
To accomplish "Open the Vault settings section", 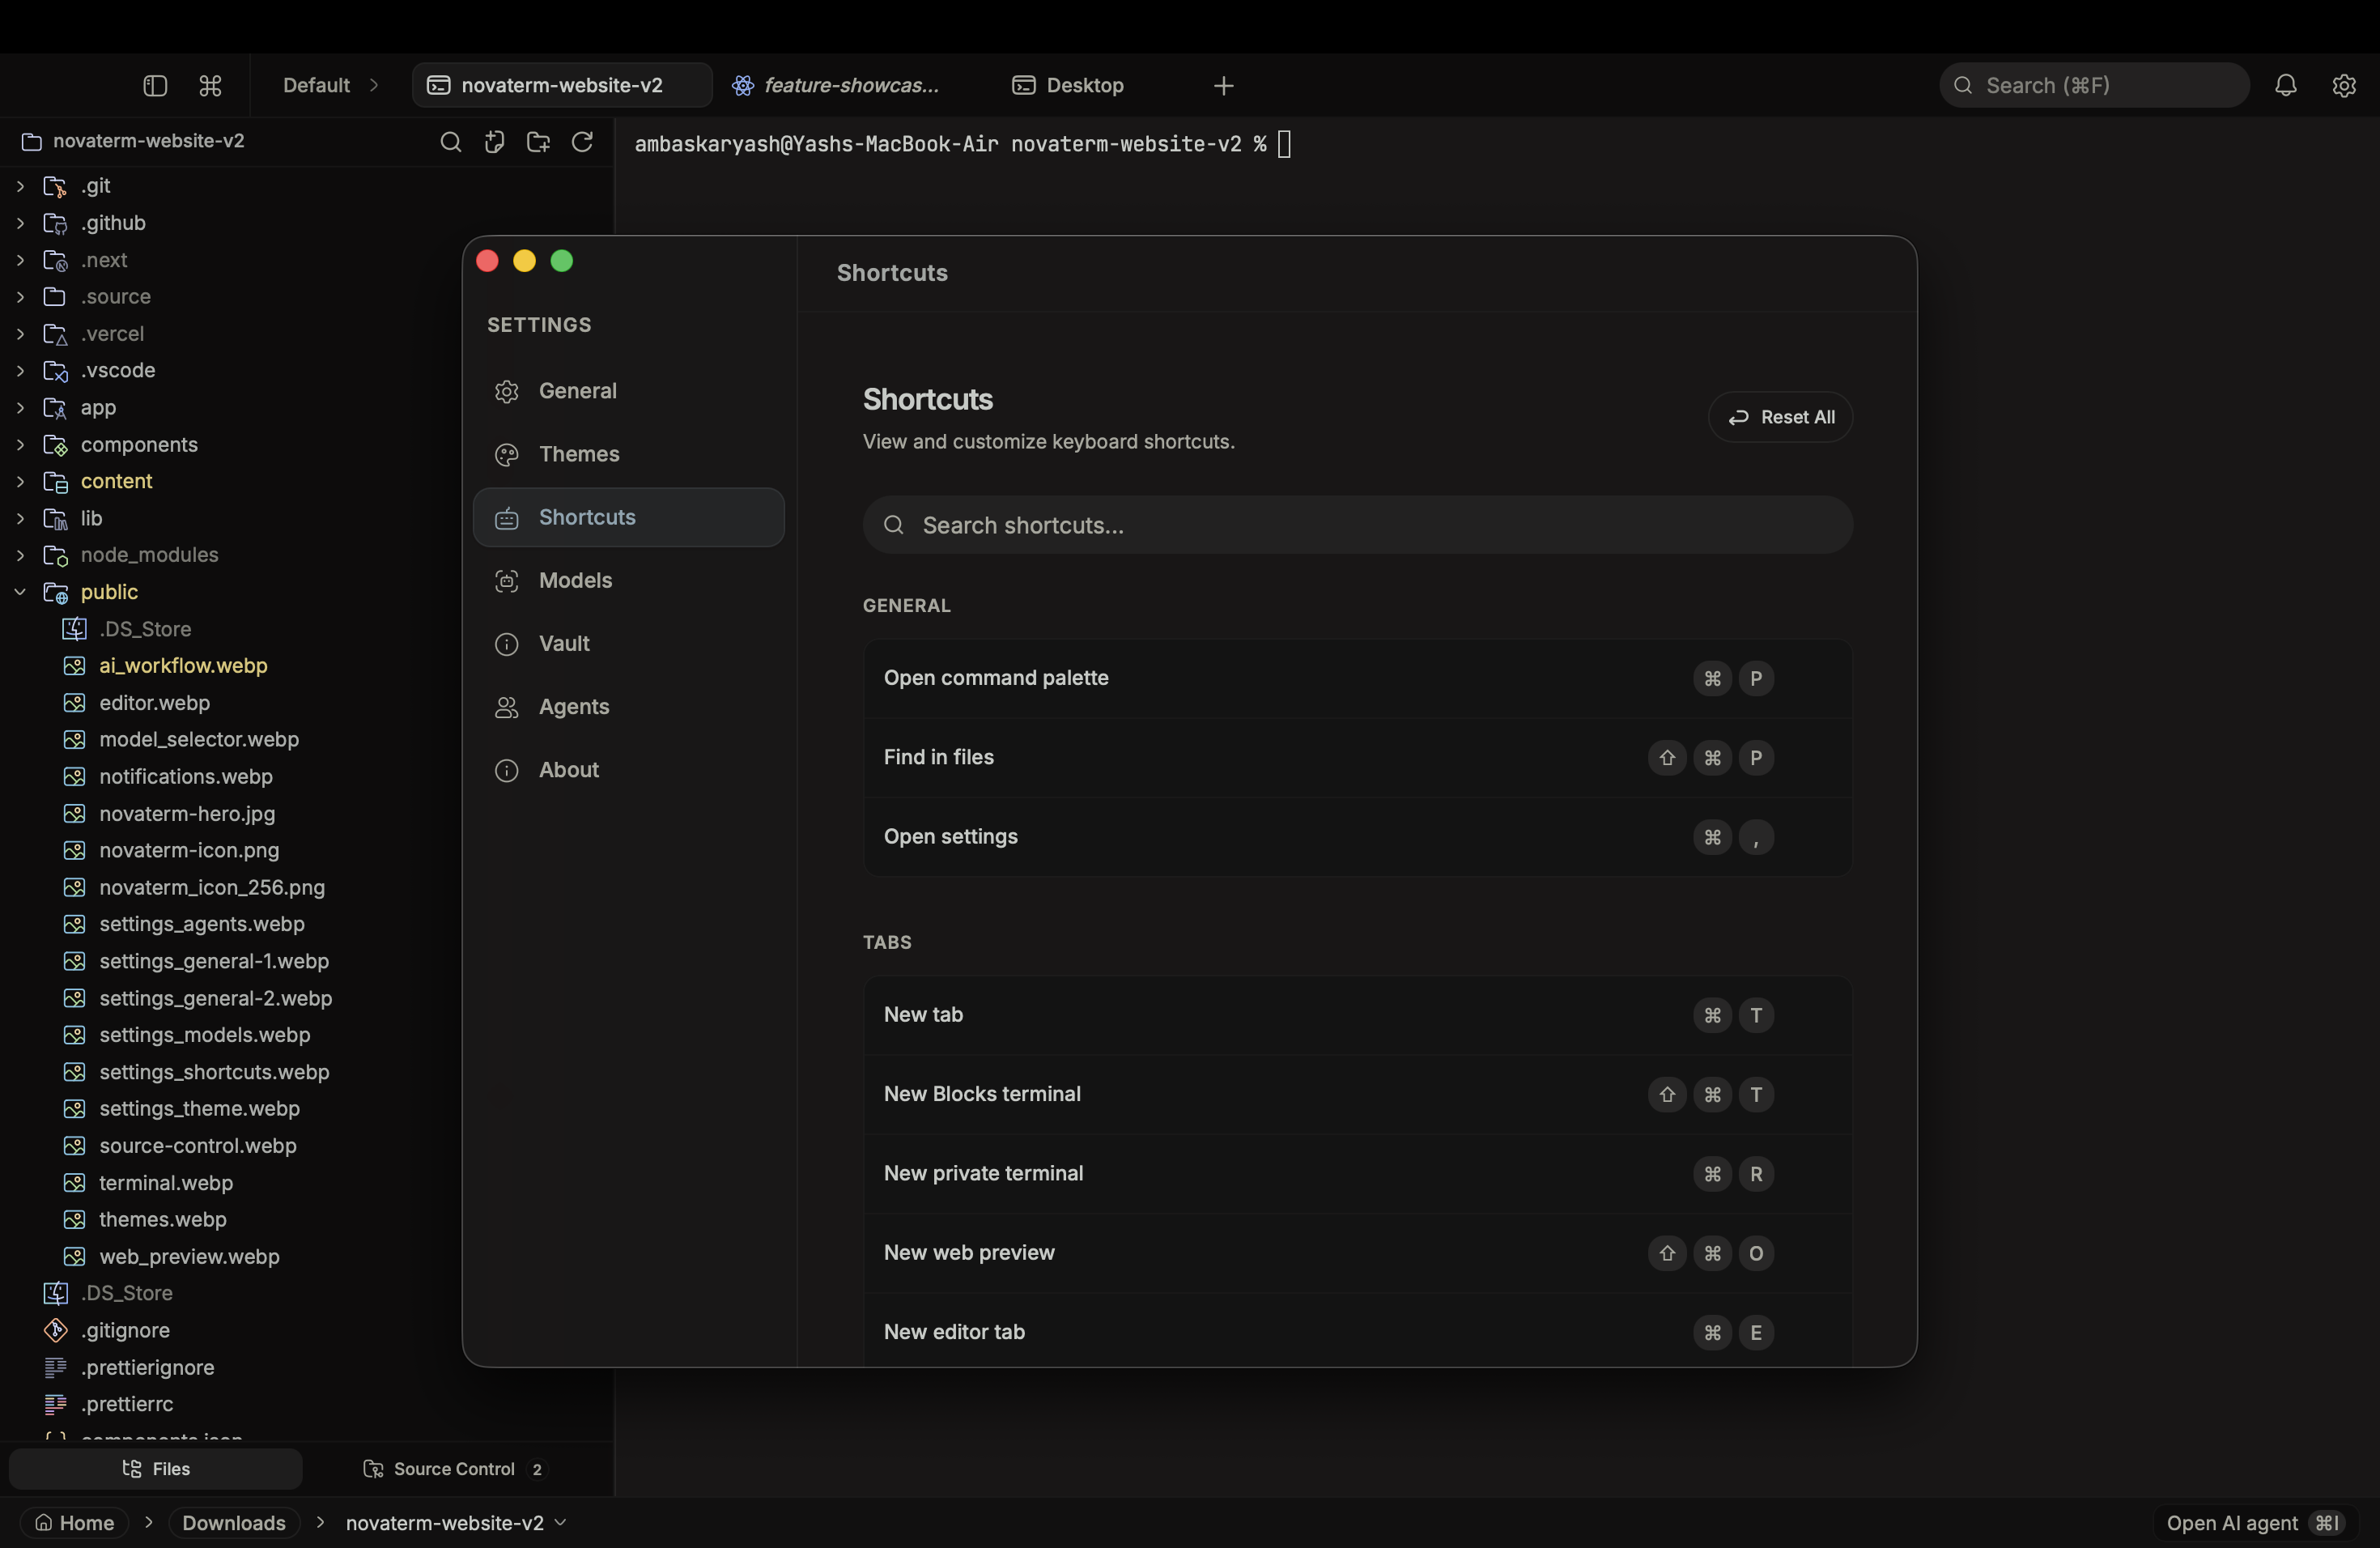I will 628,643.
